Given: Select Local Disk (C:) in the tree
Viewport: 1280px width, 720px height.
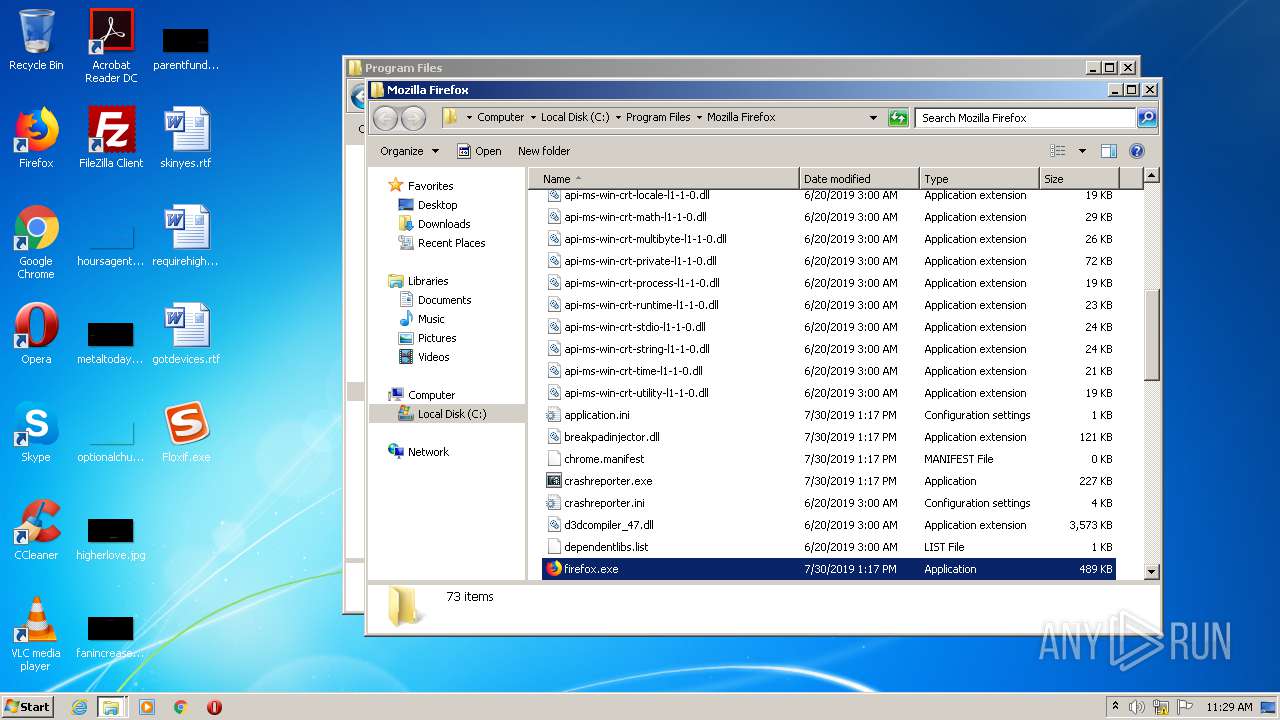Looking at the screenshot, I should click(x=451, y=414).
